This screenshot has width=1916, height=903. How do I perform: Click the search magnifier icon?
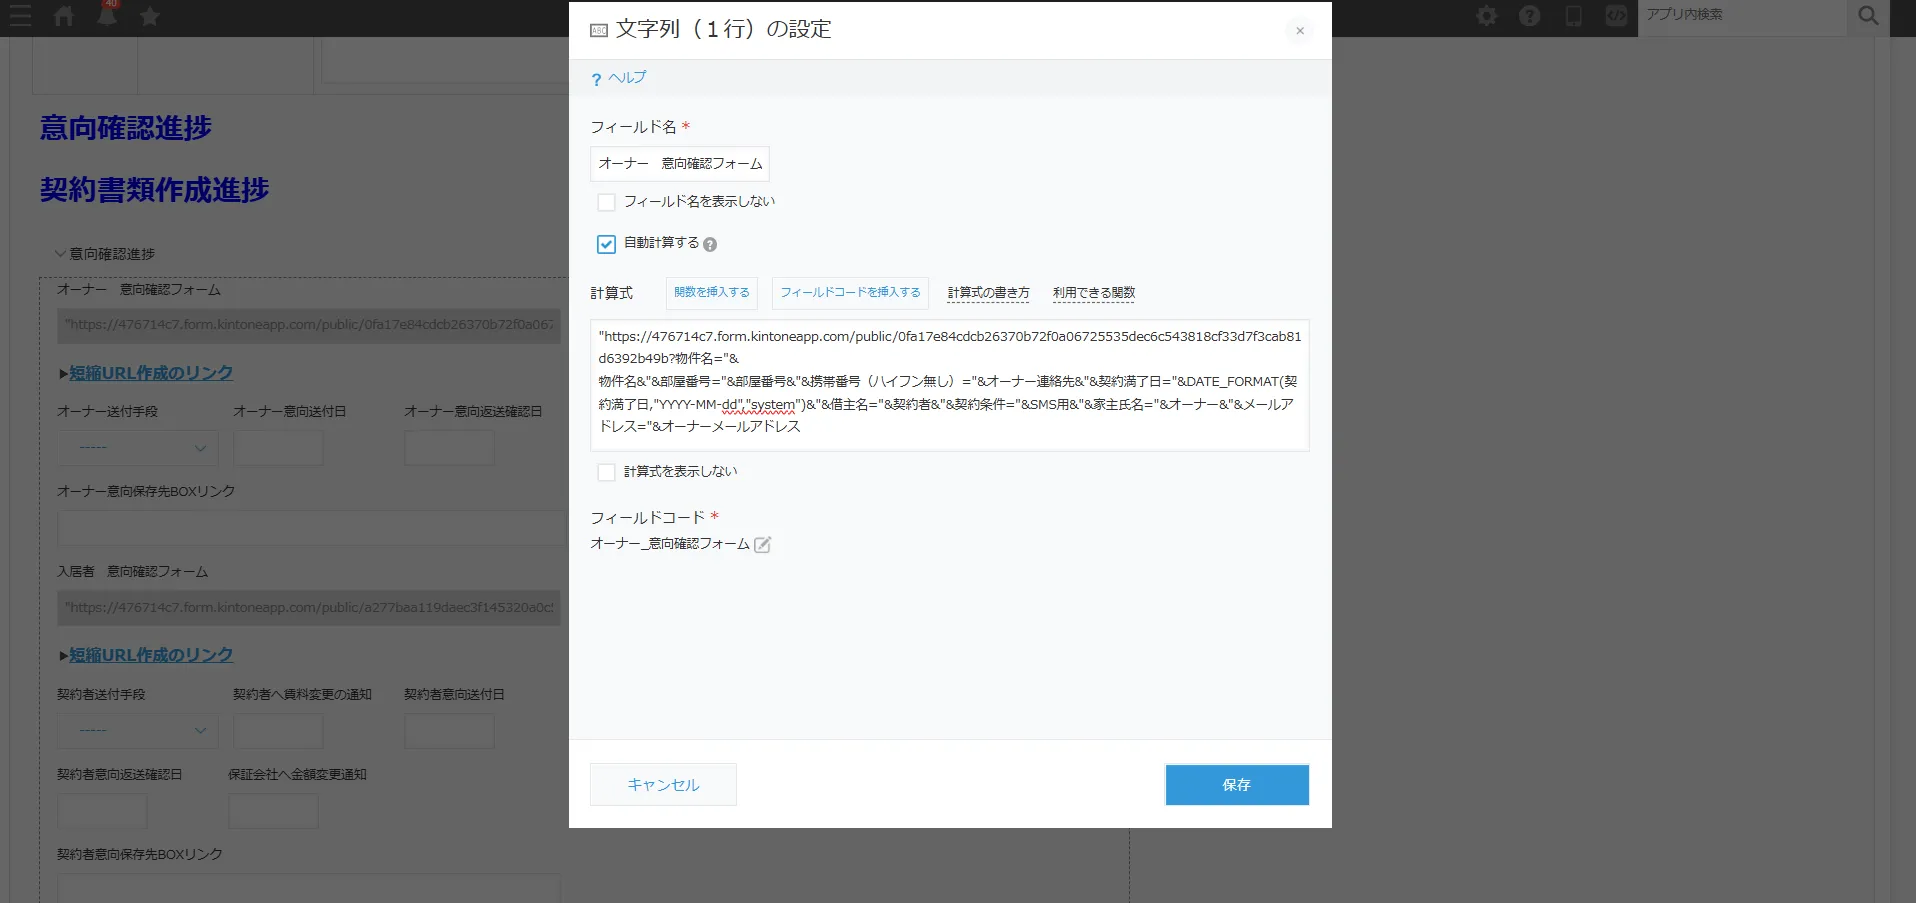(x=1868, y=16)
